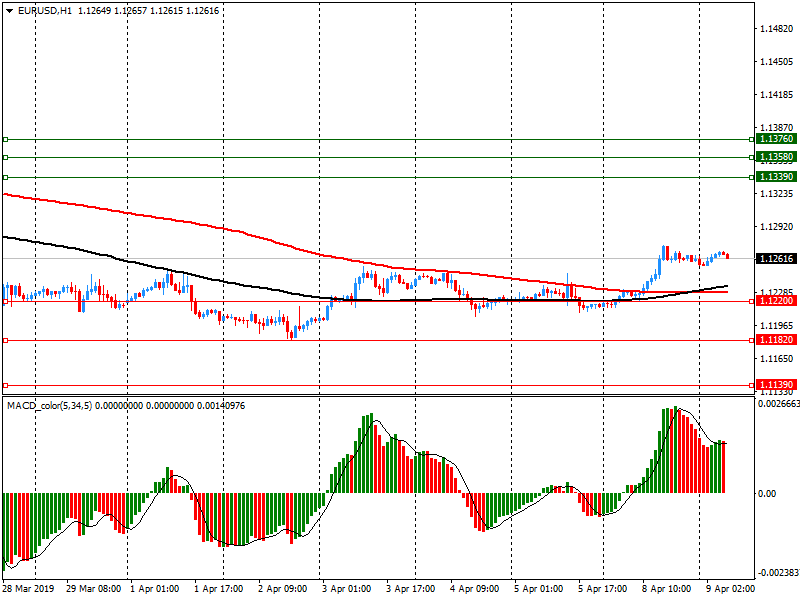
Task: Select the red horizontal line at 1.11820
Action: tap(400, 340)
